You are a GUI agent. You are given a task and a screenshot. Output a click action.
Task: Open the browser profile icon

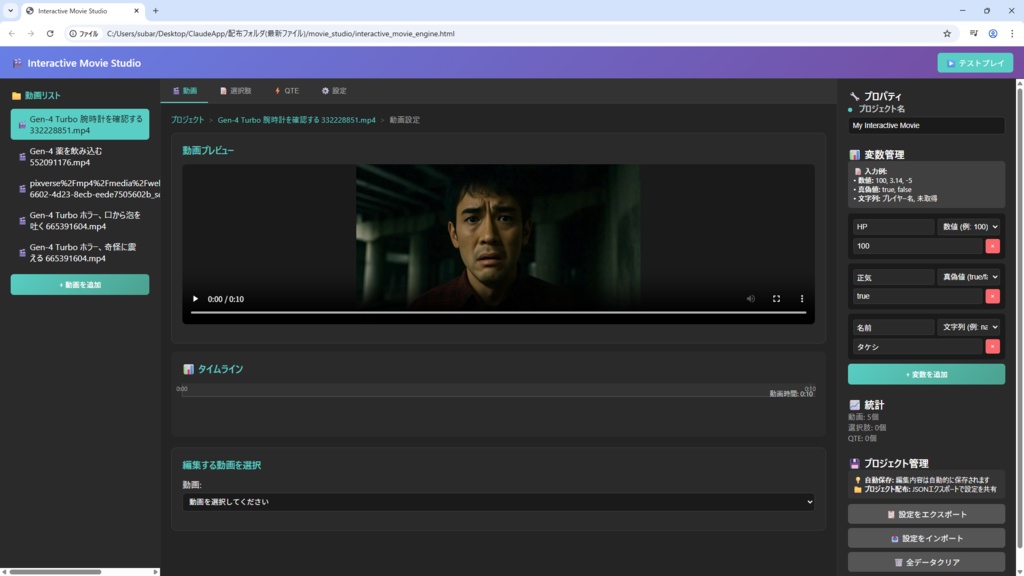point(993,33)
